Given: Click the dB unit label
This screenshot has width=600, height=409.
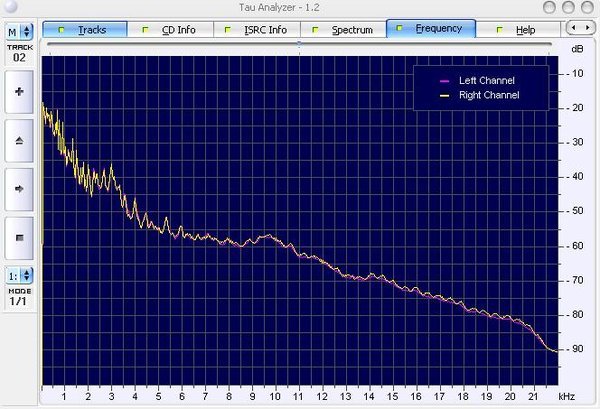Looking at the screenshot, I should tap(577, 49).
